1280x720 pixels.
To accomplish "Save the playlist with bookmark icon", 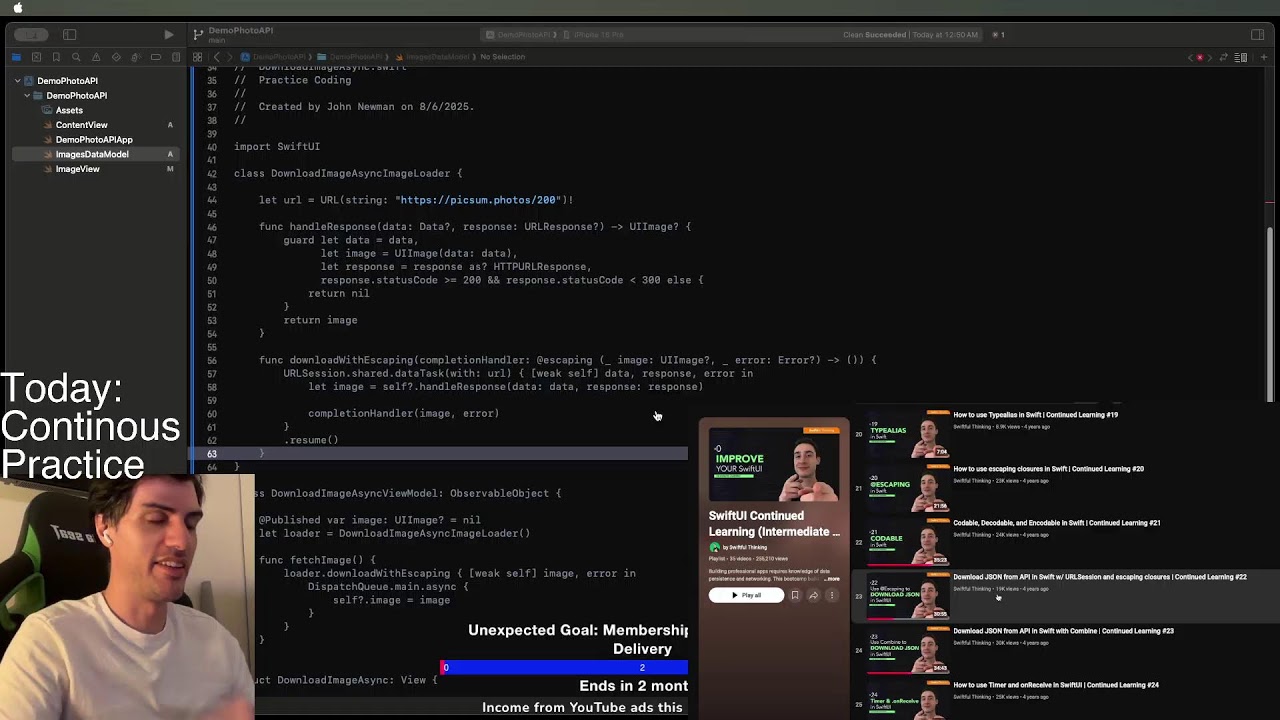I will click(x=795, y=595).
